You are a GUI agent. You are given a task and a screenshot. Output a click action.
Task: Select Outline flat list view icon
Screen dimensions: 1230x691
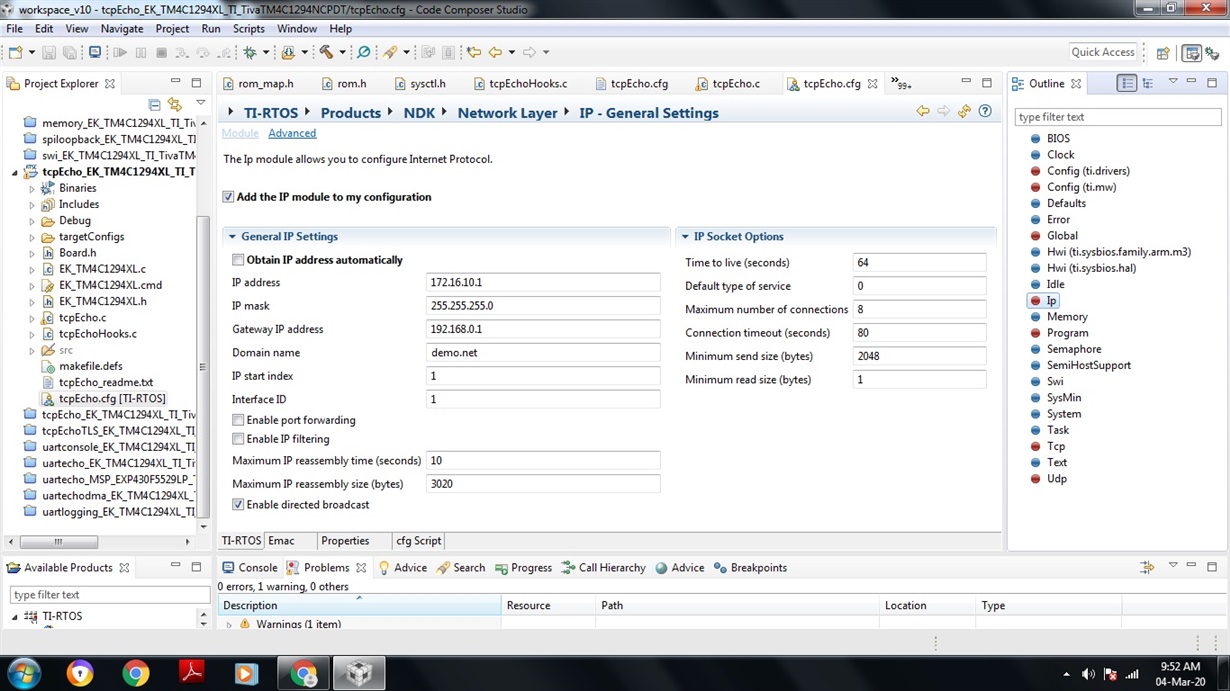tap(1126, 83)
